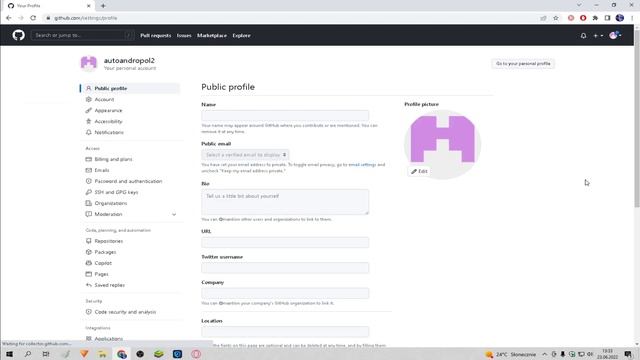Open Windows Start menu
This screenshot has height=360, width=640.
click(9, 354)
